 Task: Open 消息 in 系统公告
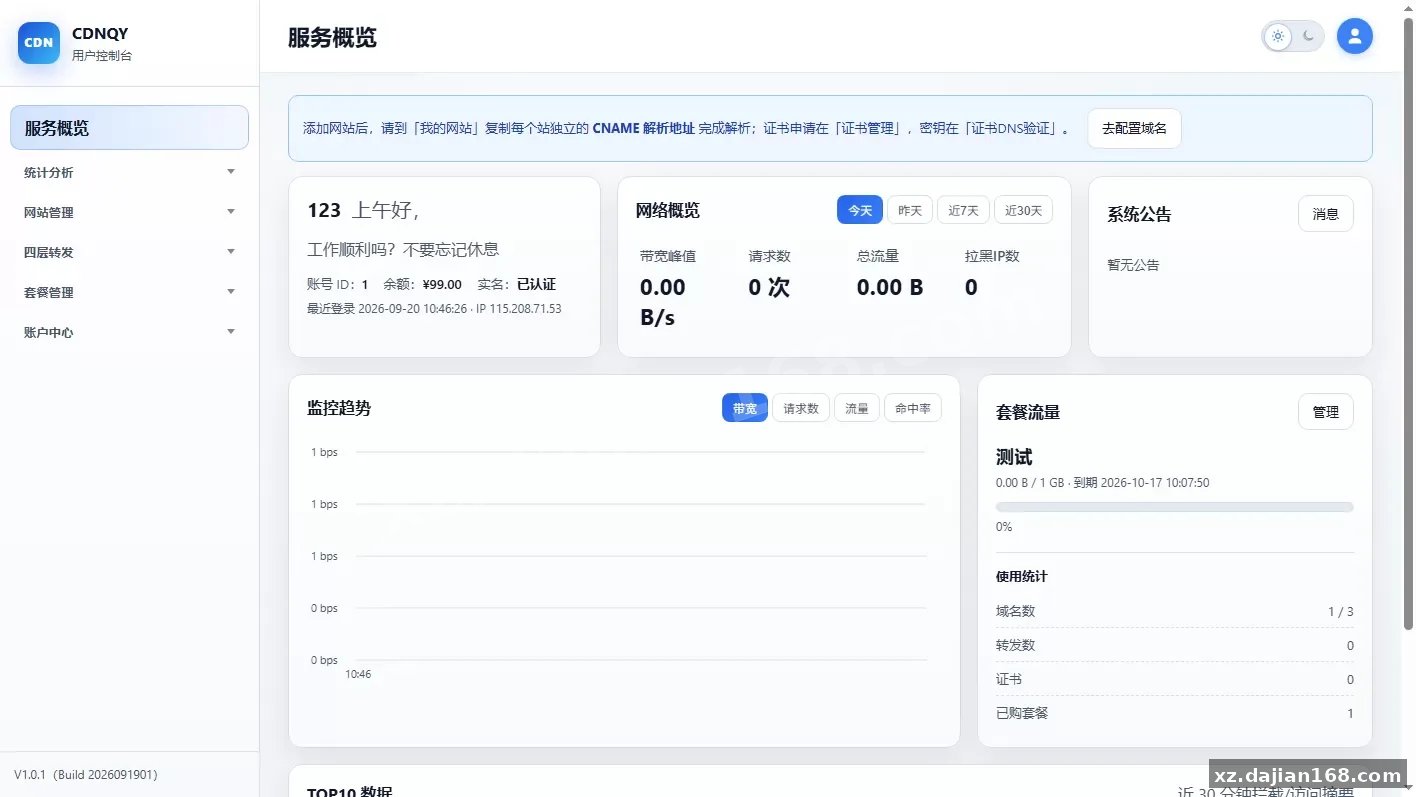(1326, 214)
